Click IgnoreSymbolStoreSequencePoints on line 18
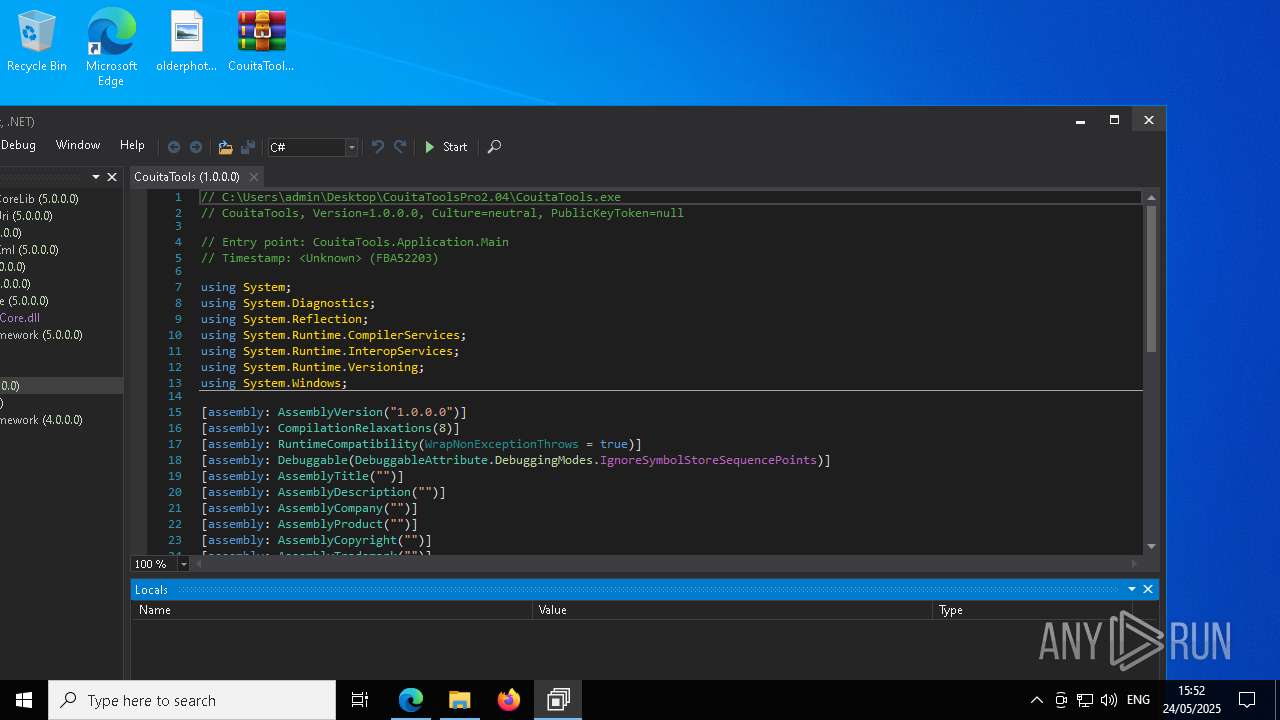This screenshot has width=1280, height=720. (x=708, y=460)
